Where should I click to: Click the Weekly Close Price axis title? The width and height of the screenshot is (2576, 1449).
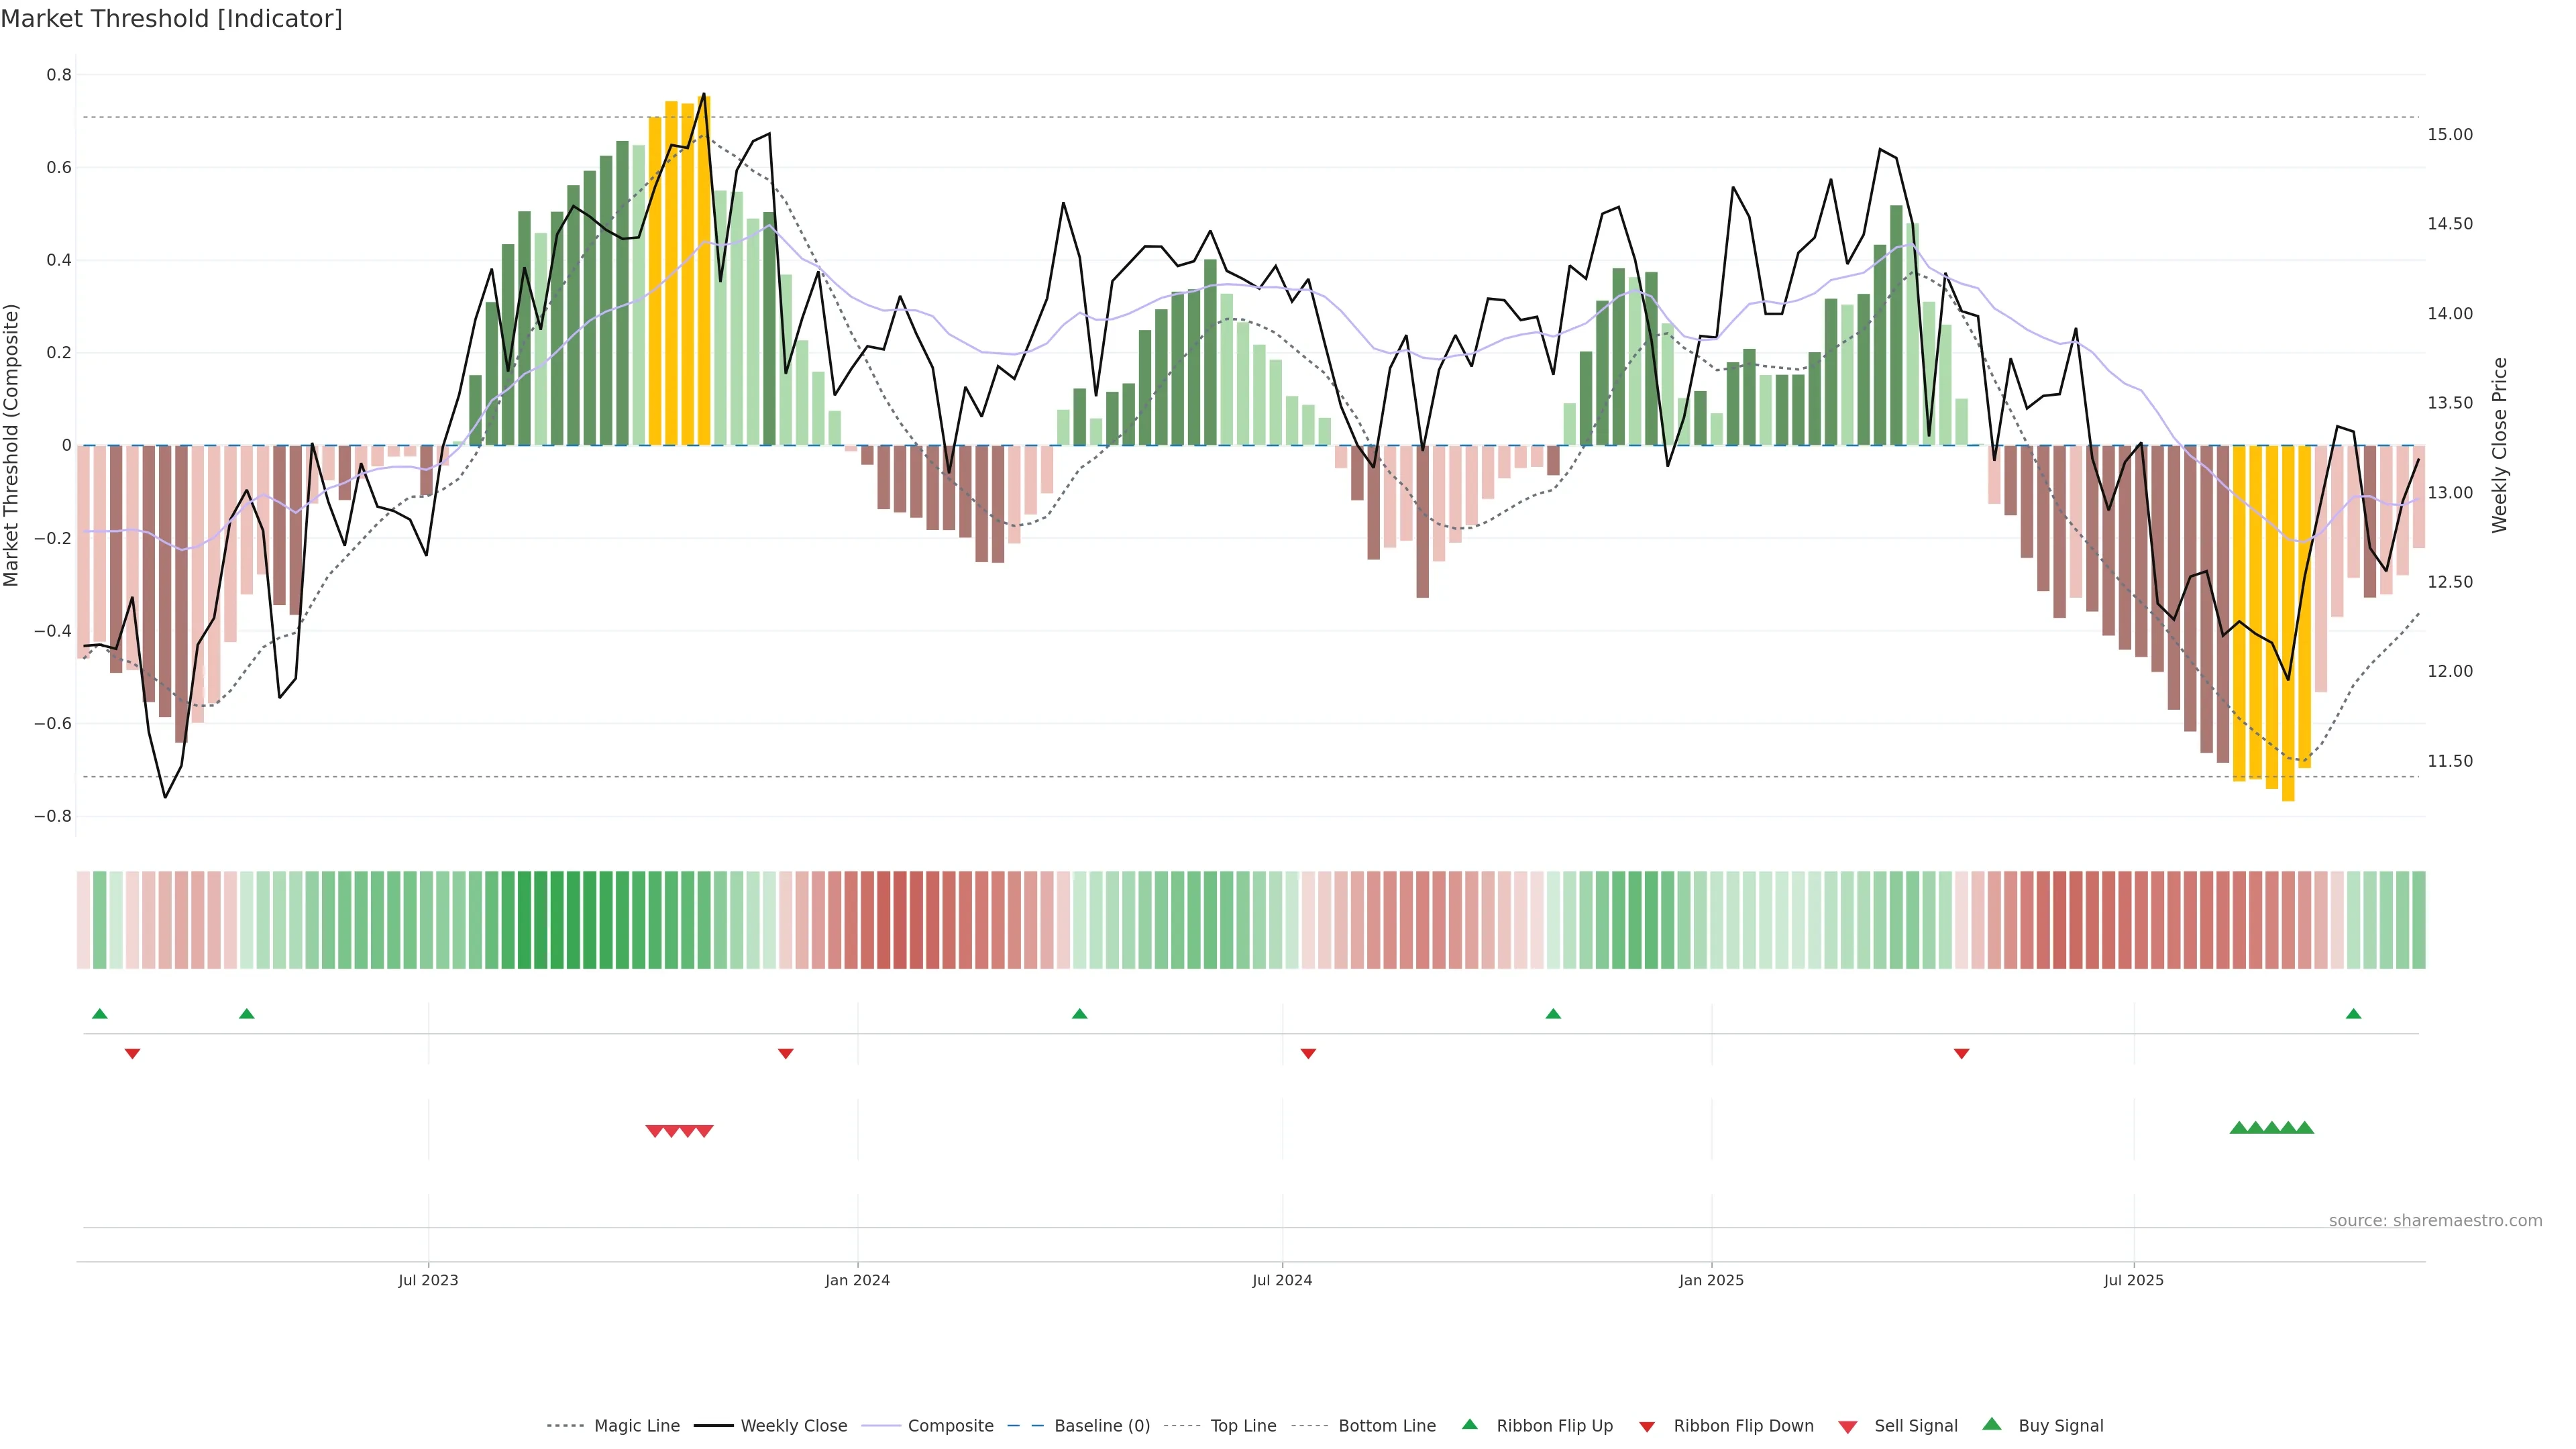[2499, 445]
